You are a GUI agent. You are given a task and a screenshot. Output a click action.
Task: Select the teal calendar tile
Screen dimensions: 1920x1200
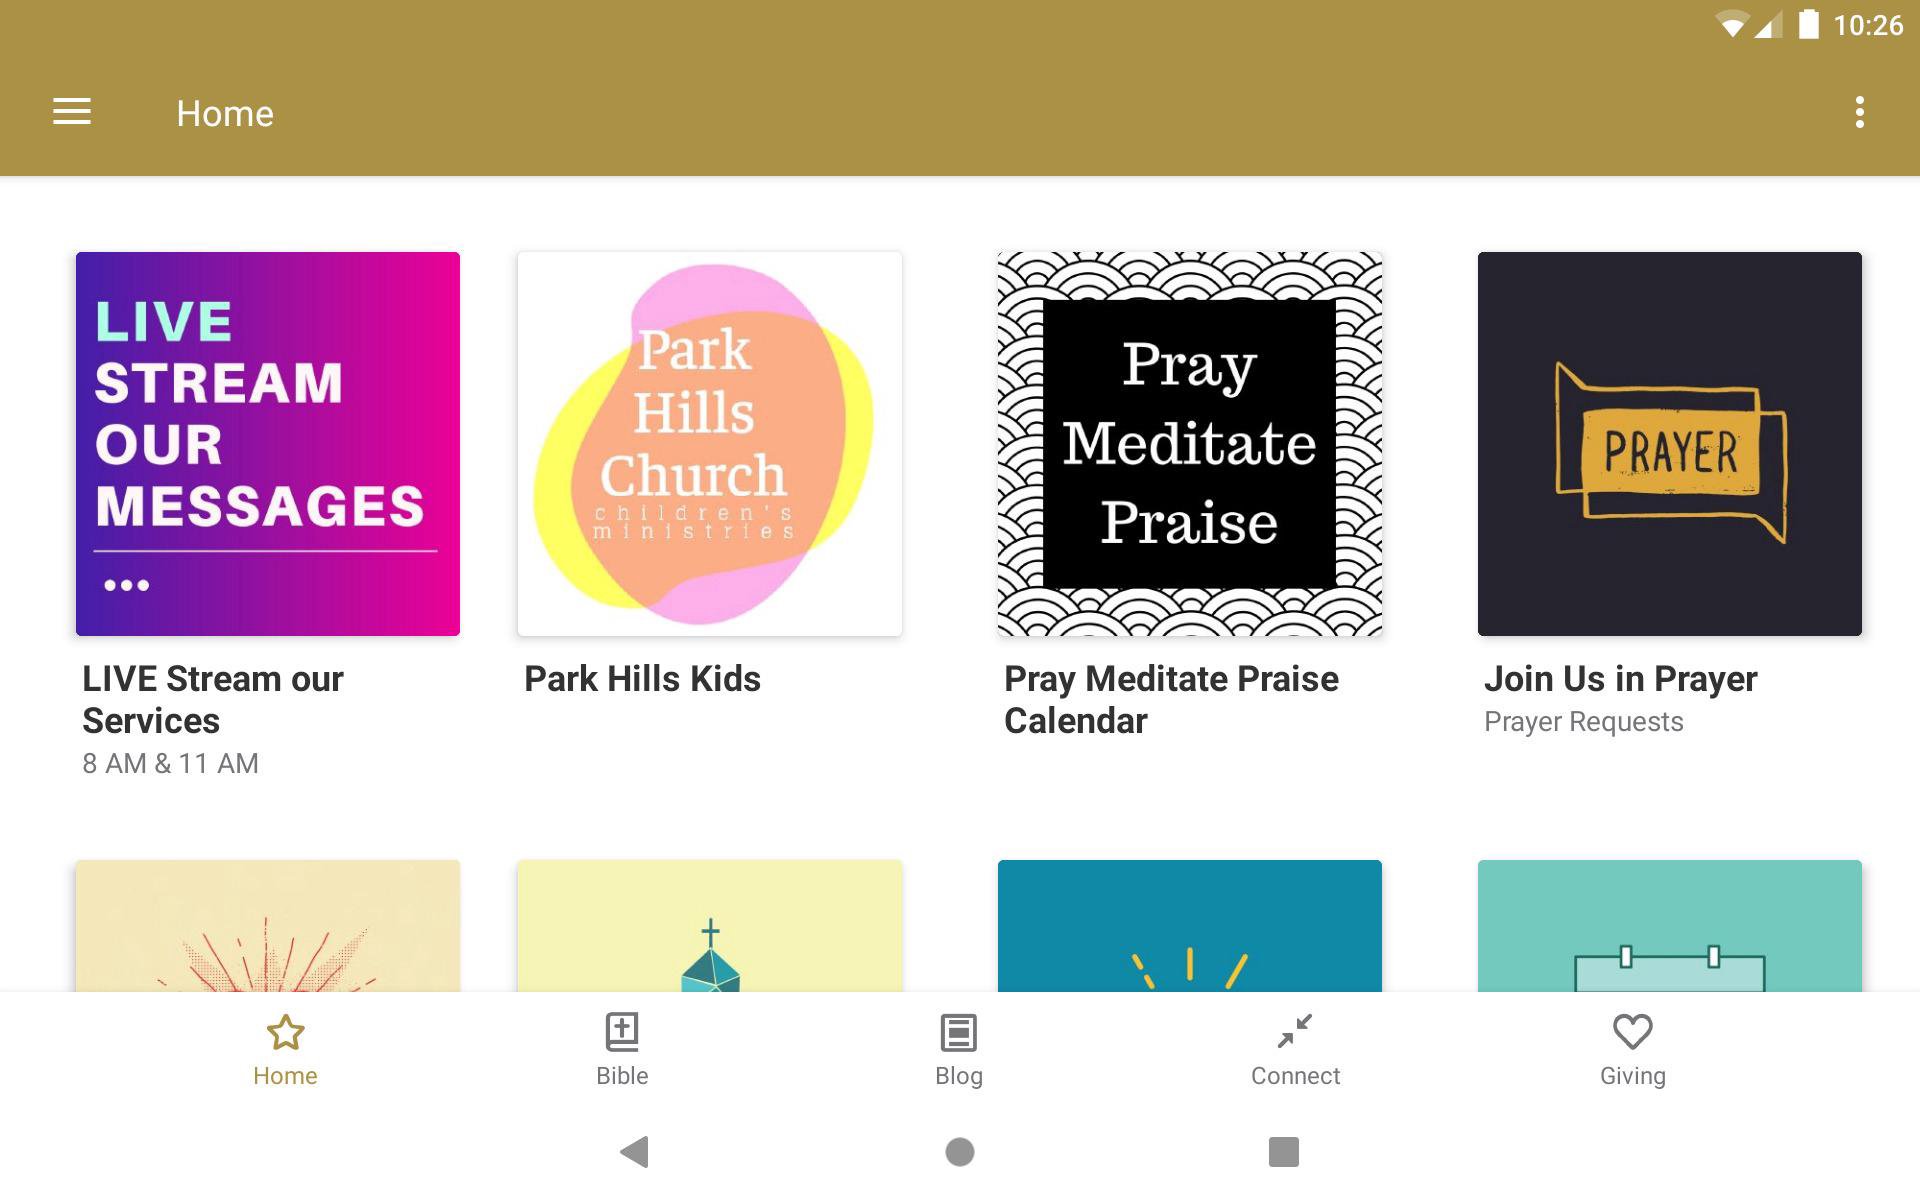point(1670,926)
